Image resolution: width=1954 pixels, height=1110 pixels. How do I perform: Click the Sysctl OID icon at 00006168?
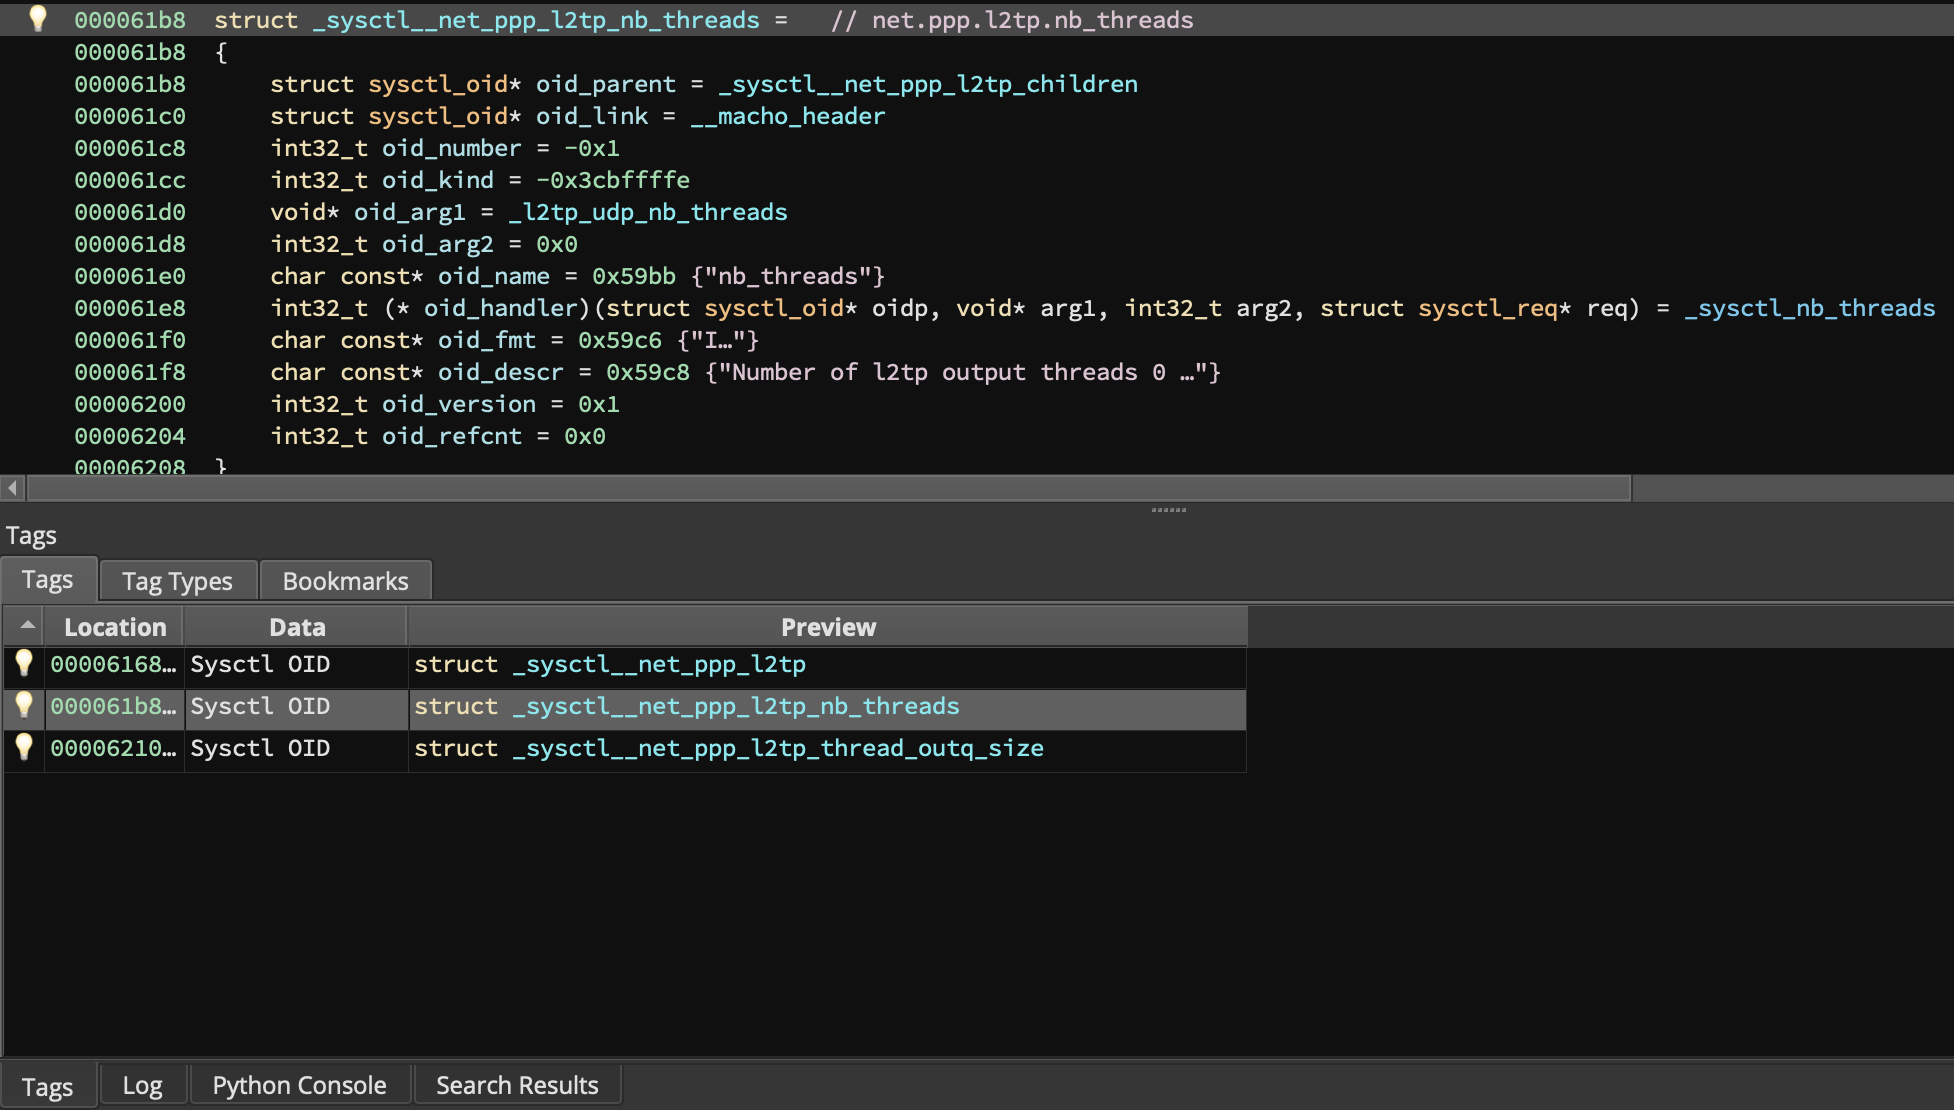(24, 663)
